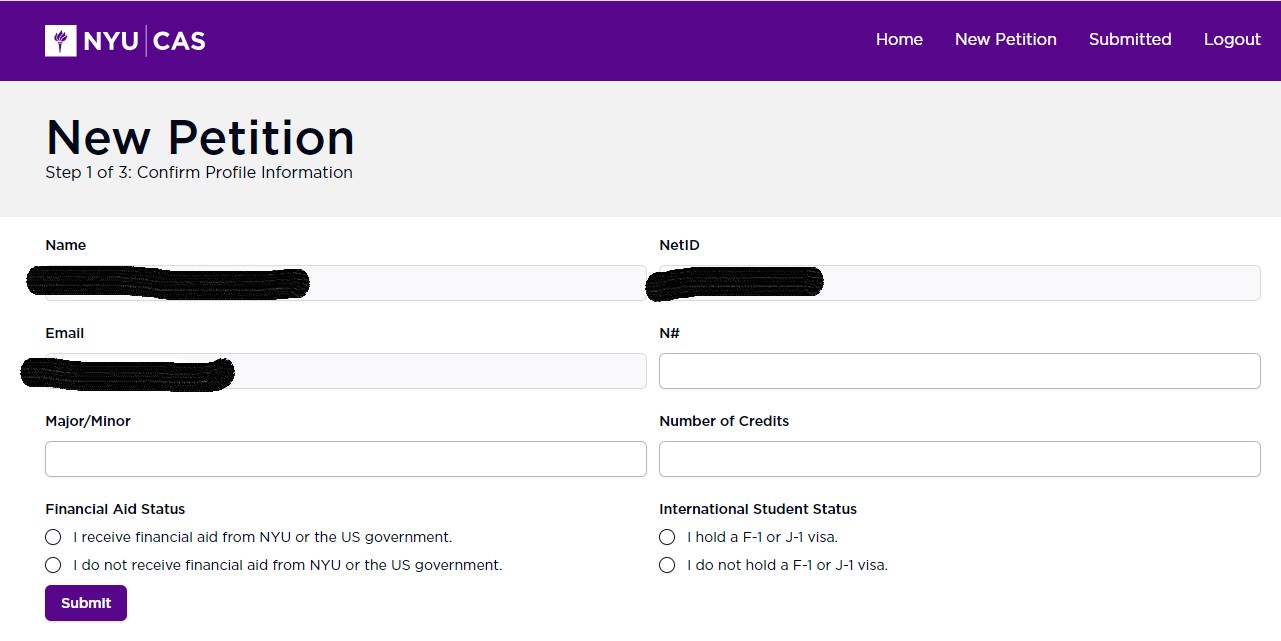The width and height of the screenshot is (1281, 641).
Task: Go to New Petition in the navbar
Action: pyautogui.click(x=1005, y=40)
